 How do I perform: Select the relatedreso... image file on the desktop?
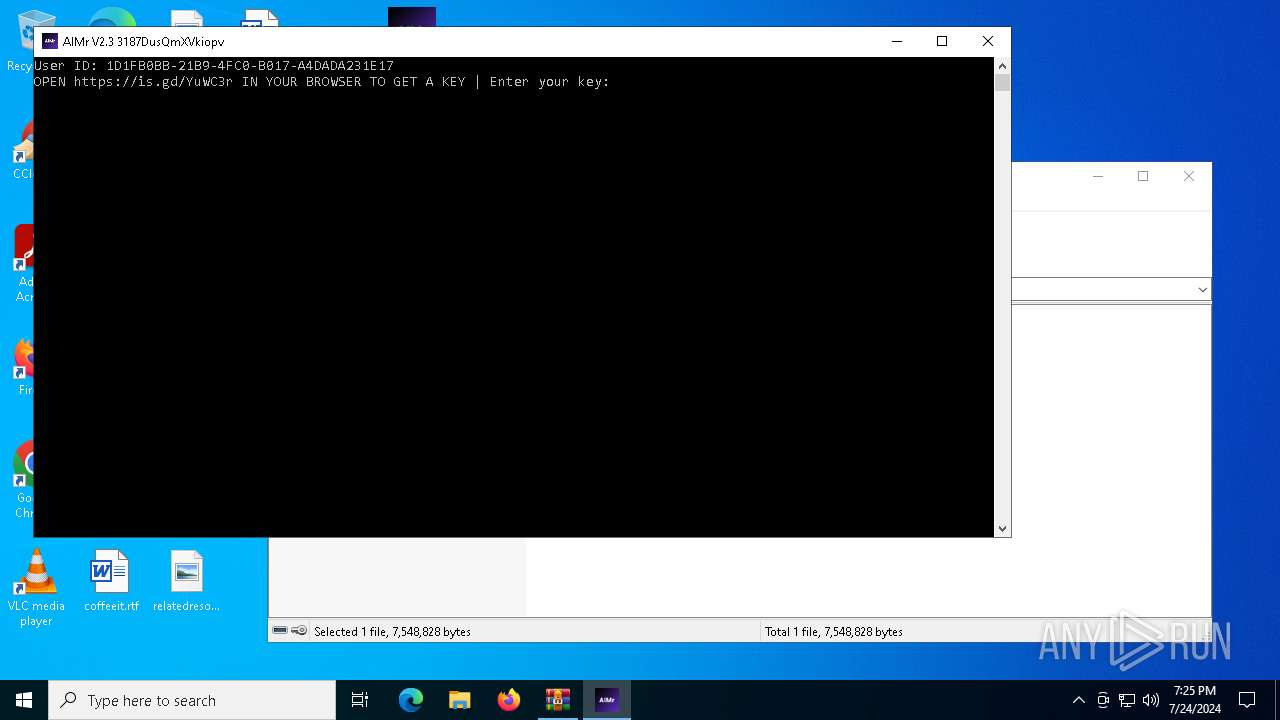click(x=186, y=581)
